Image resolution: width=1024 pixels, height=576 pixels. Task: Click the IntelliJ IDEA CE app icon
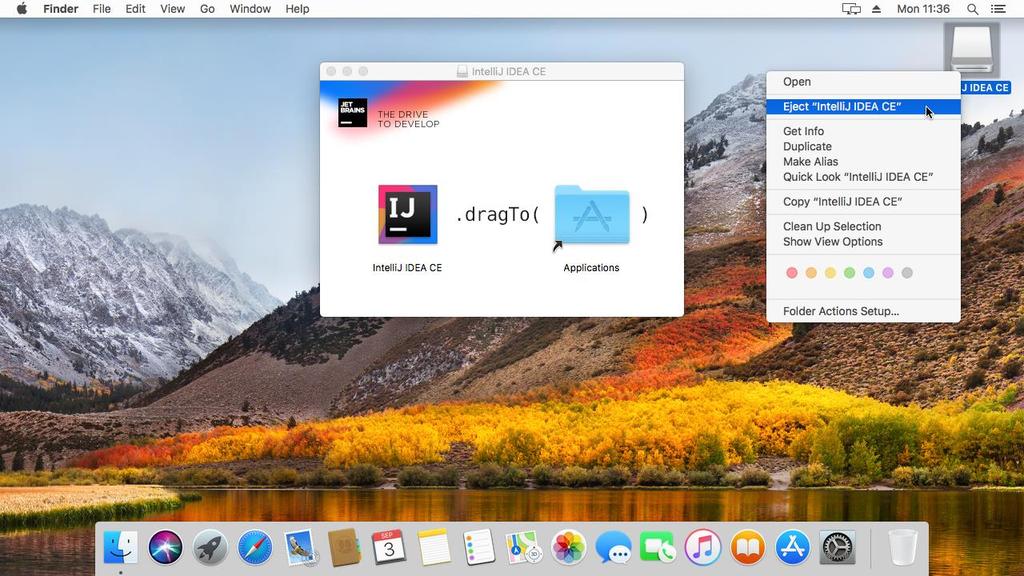408,214
